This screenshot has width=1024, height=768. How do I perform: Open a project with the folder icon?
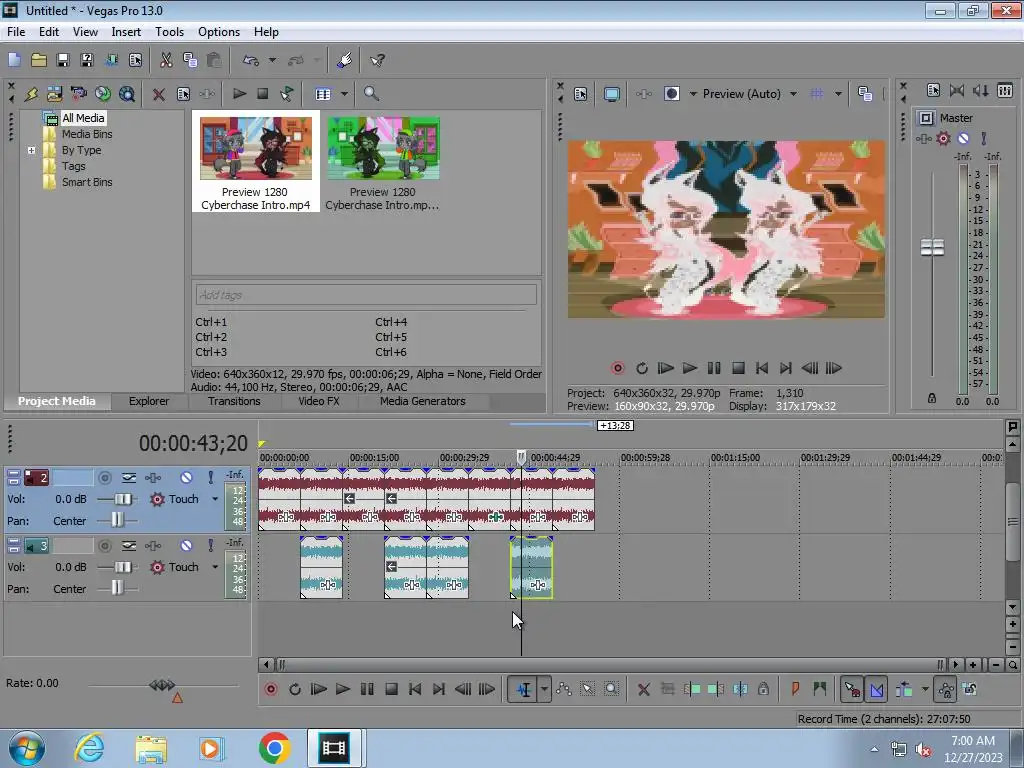(39, 60)
